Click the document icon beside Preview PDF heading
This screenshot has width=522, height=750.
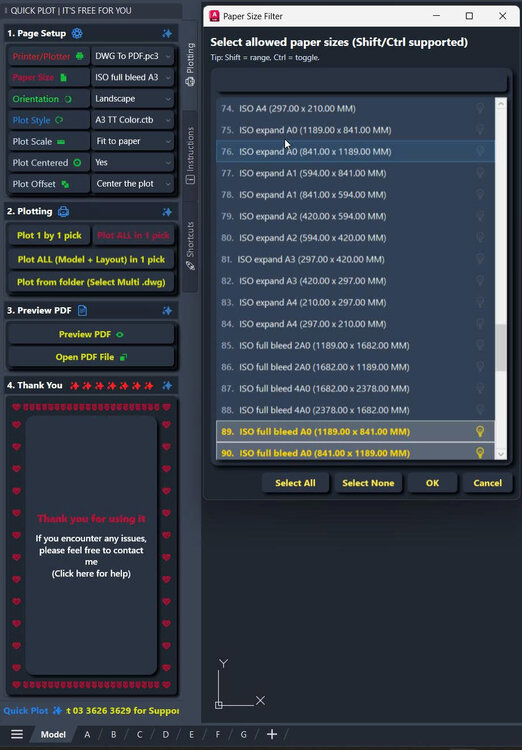82,310
